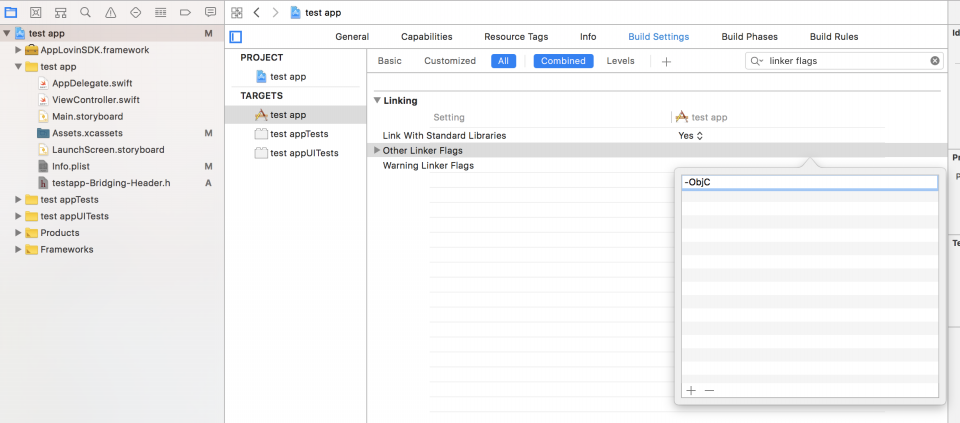
Task: Click the Setting column header
Action: click(449, 117)
